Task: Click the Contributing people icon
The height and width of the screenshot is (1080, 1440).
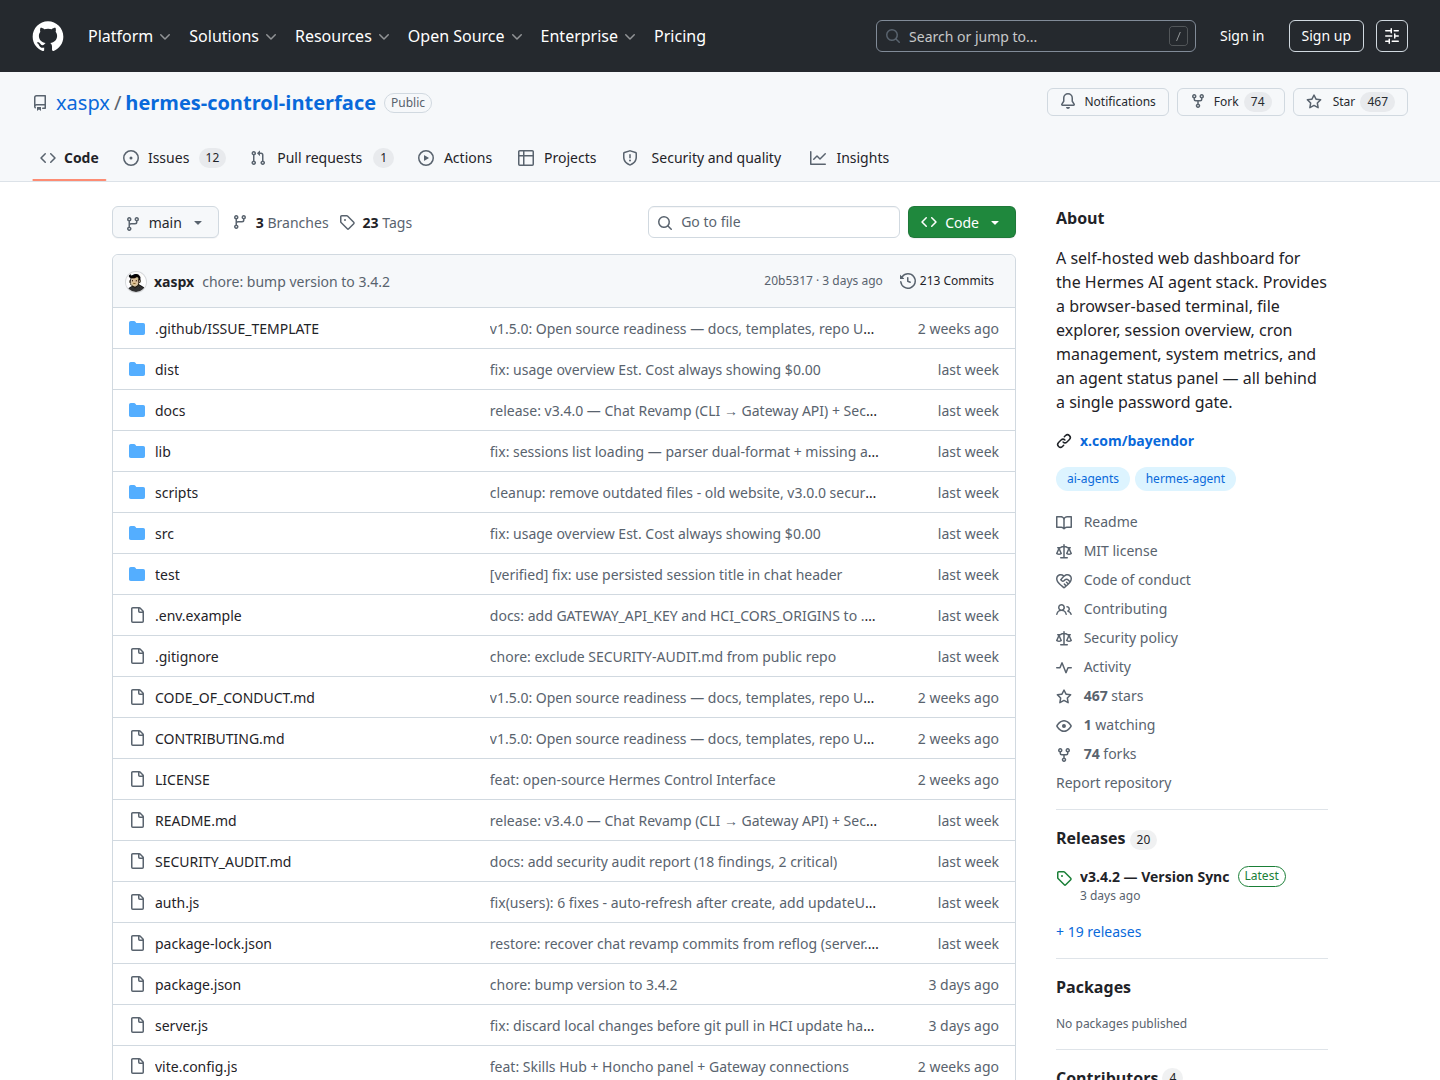Action: (1064, 609)
